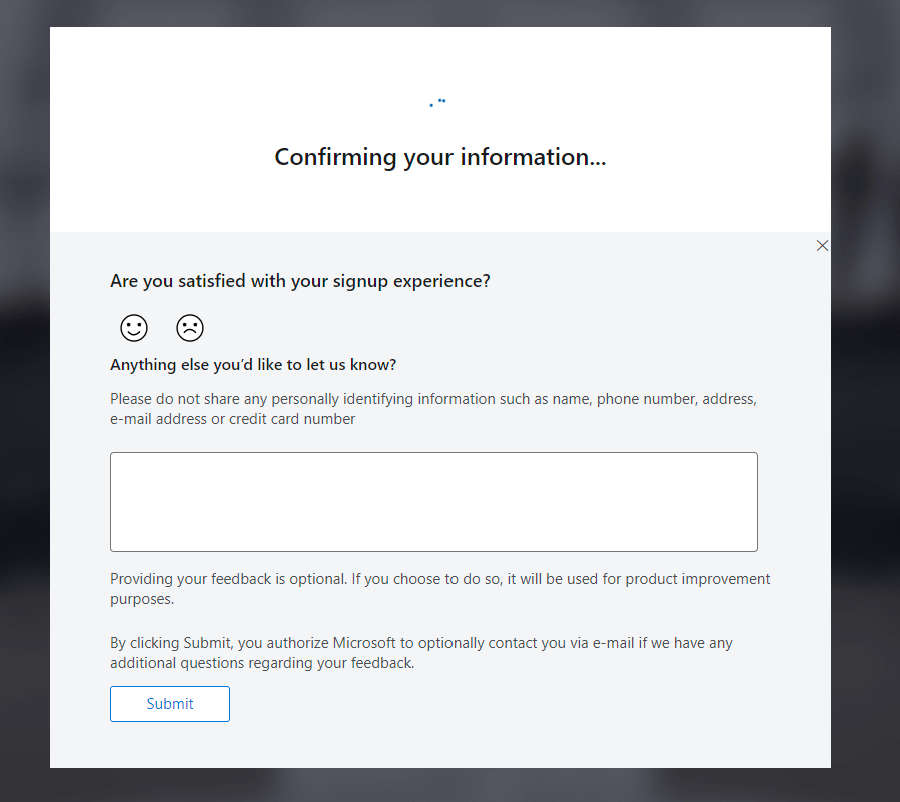Click the 'Confirming your information...' heading
Screen dimensions: 900x802
440,158
